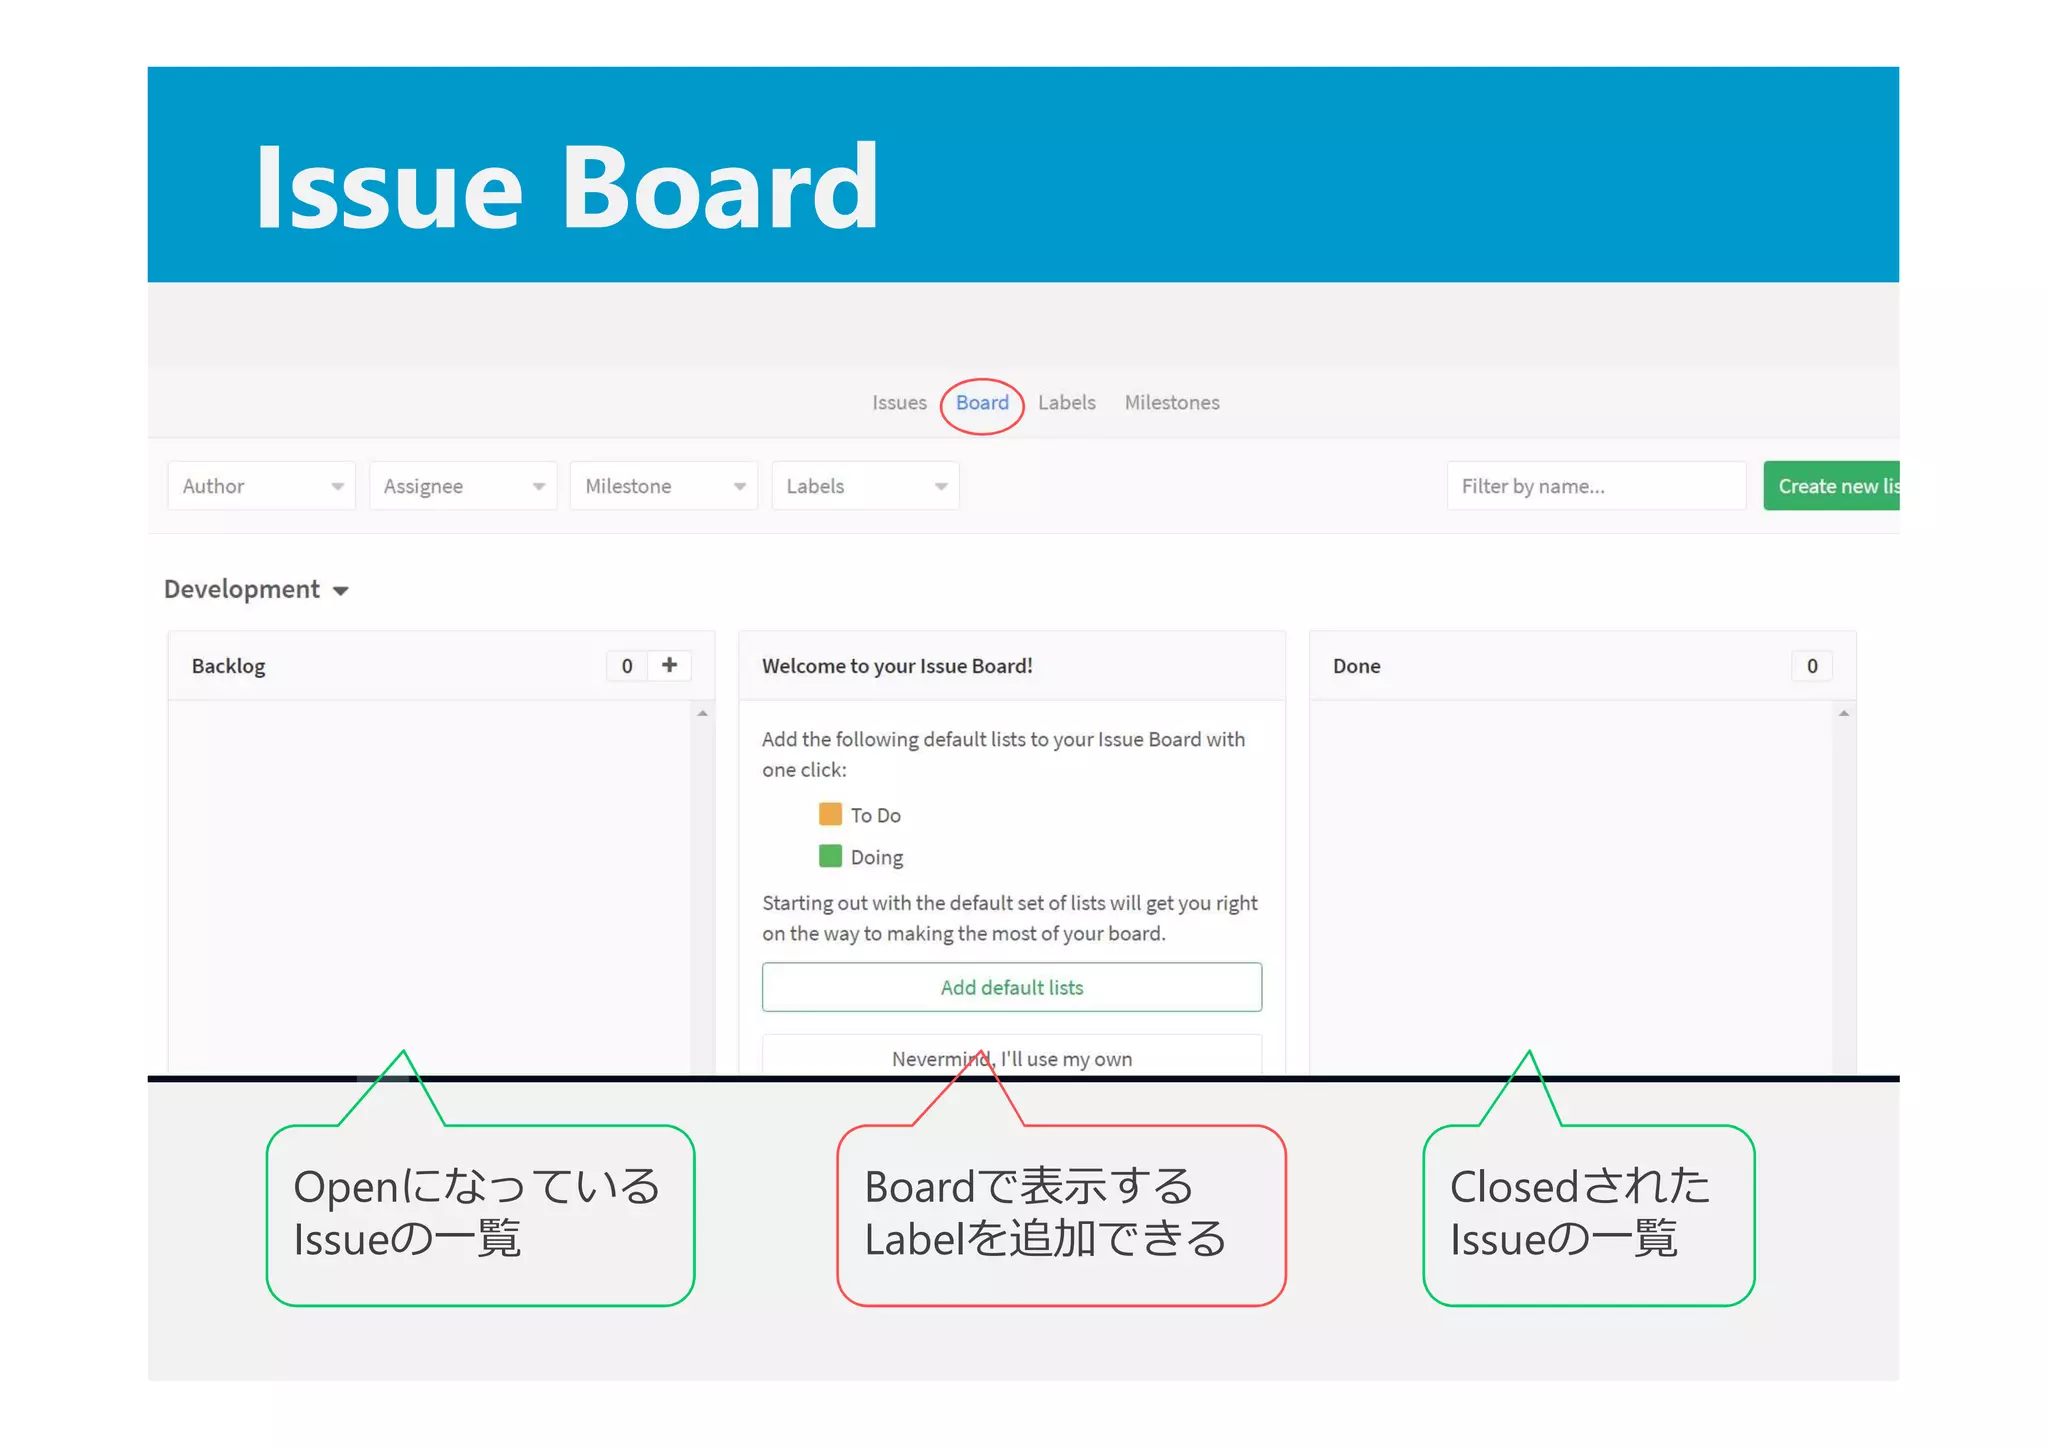The width and height of the screenshot is (2048, 1448).
Task: Go to the Milestones tab
Action: [1172, 403]
